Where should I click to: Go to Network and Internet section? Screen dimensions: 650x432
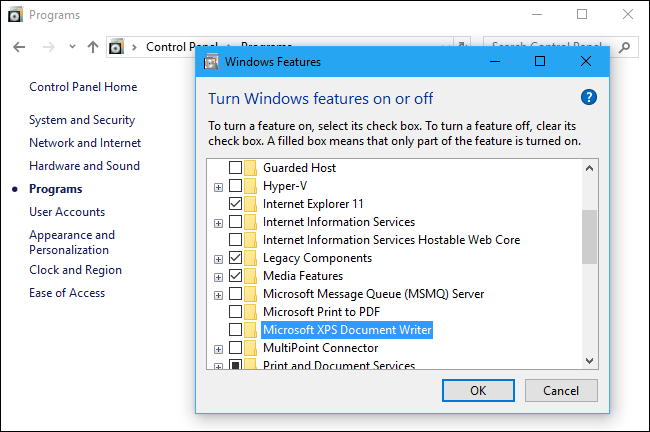pyautogui.click(x=85, y=143)
